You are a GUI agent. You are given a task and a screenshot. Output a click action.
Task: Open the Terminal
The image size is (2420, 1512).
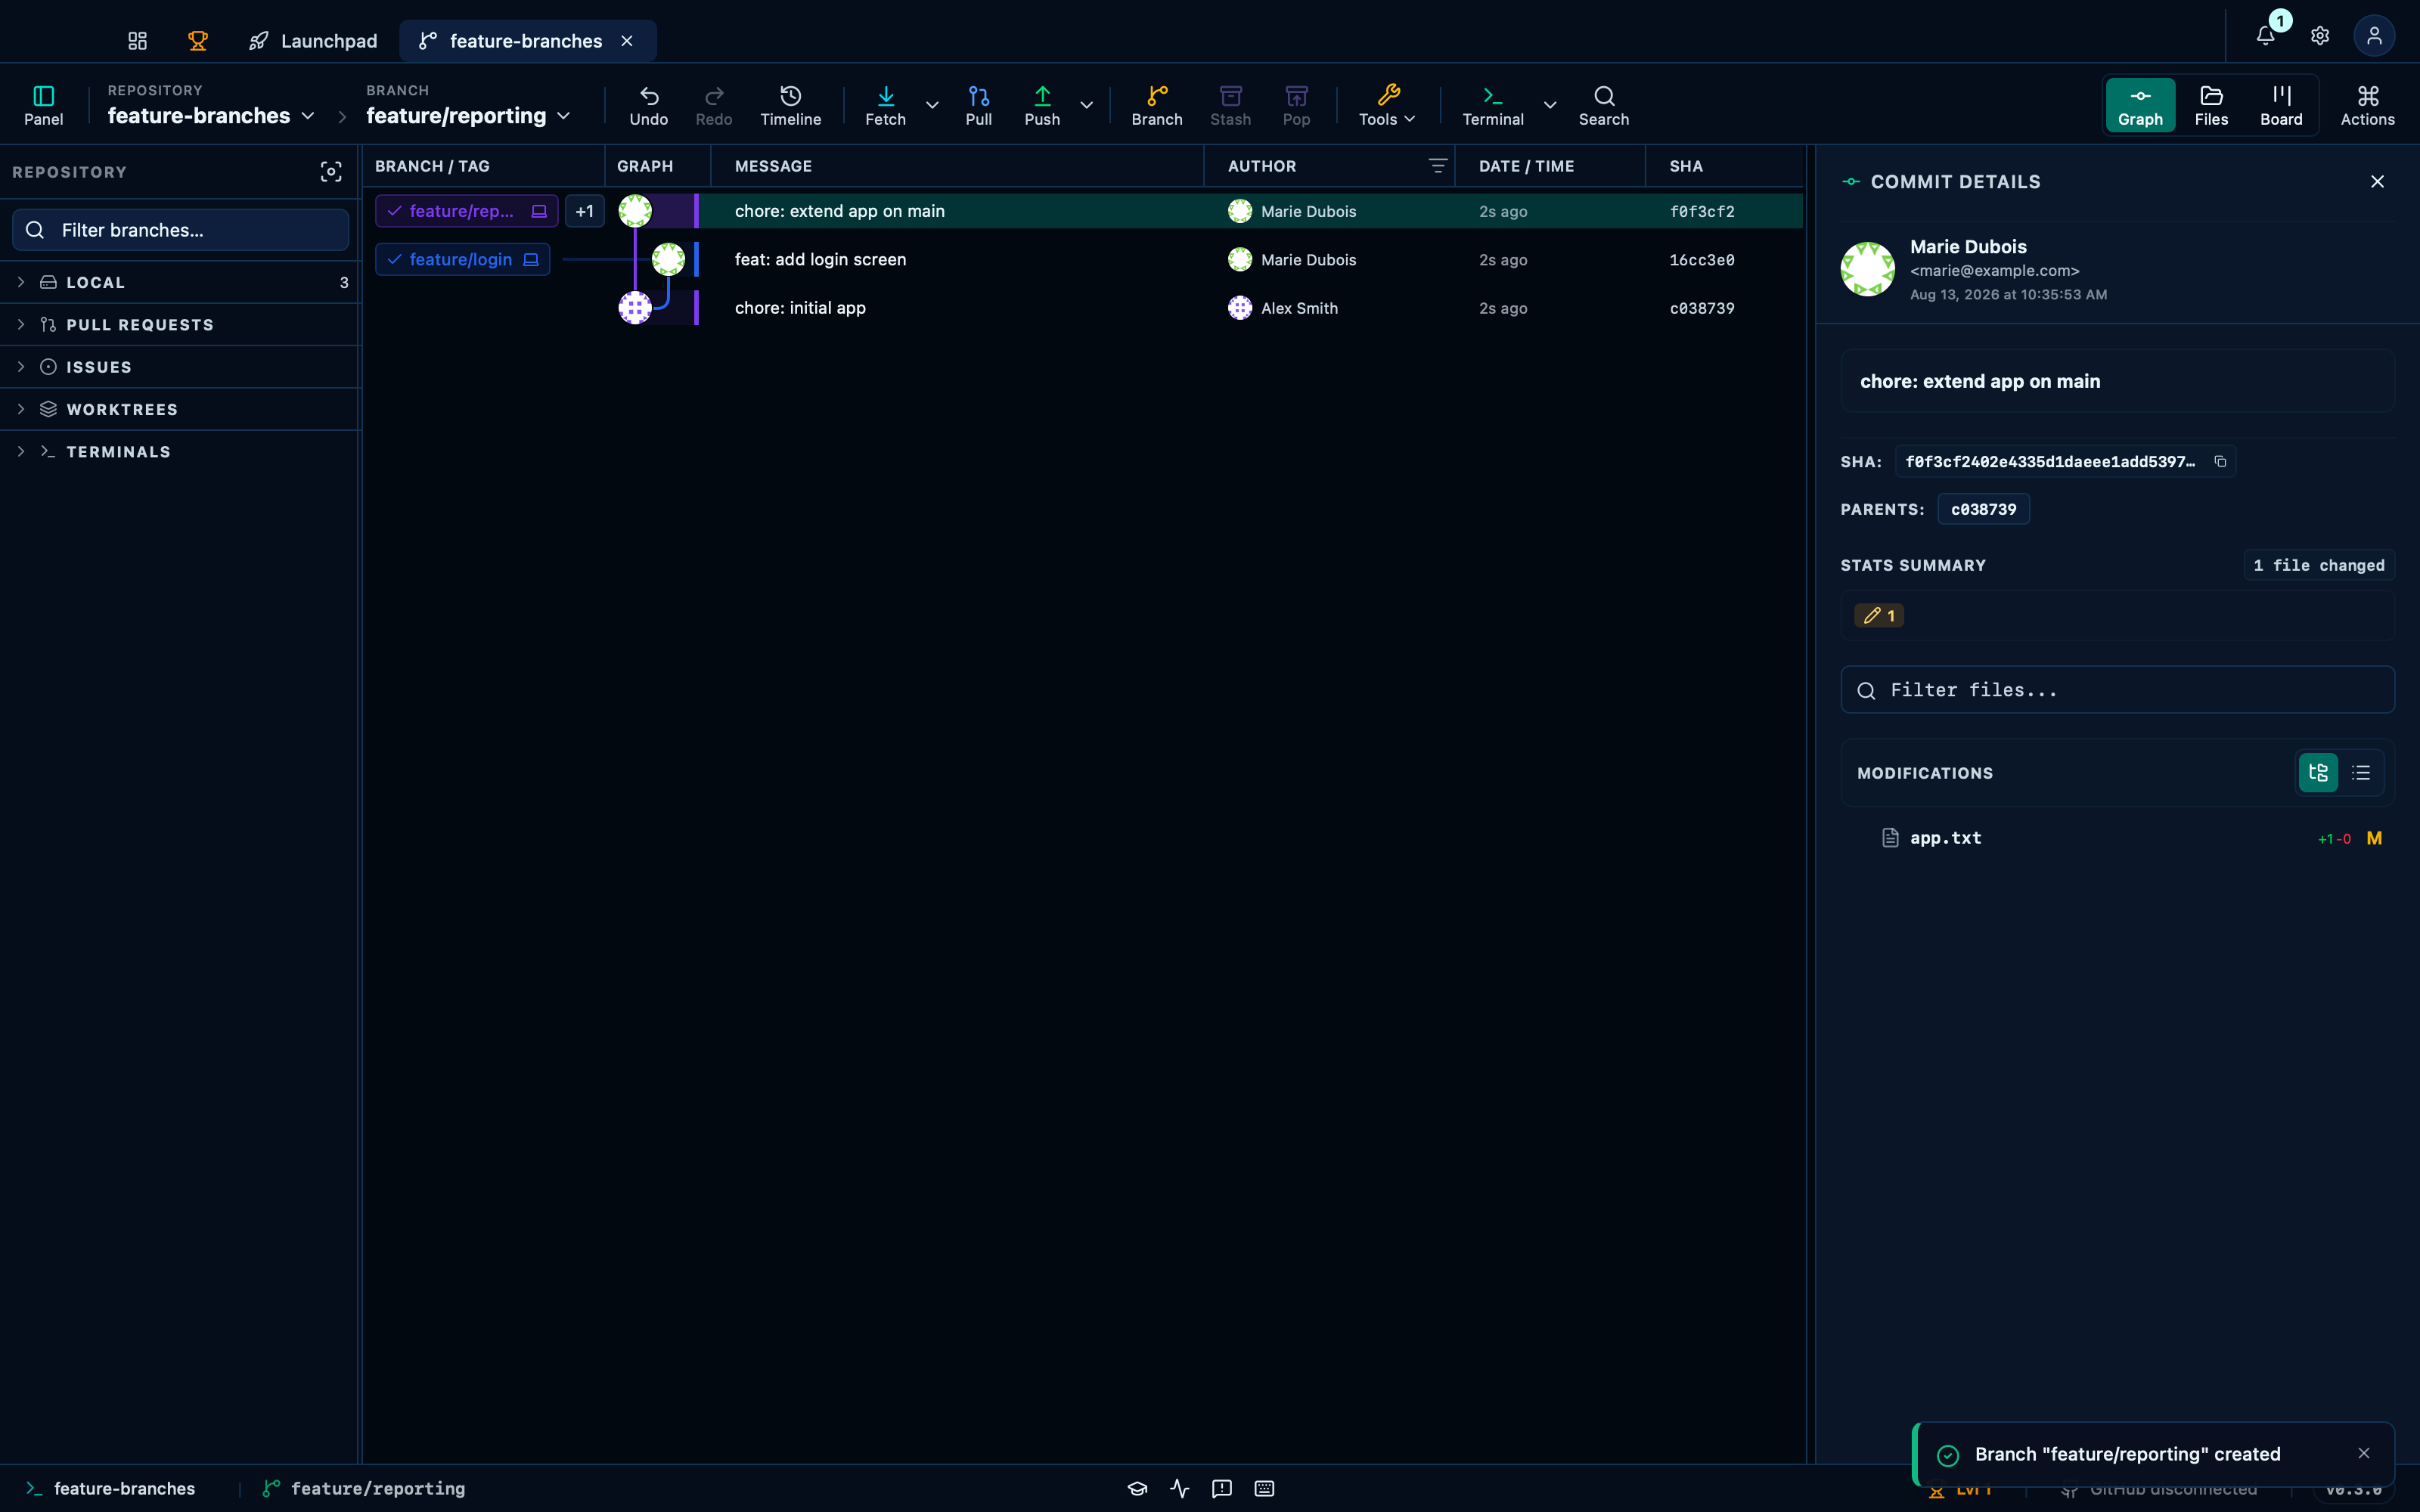click(x=1493, y=105)
